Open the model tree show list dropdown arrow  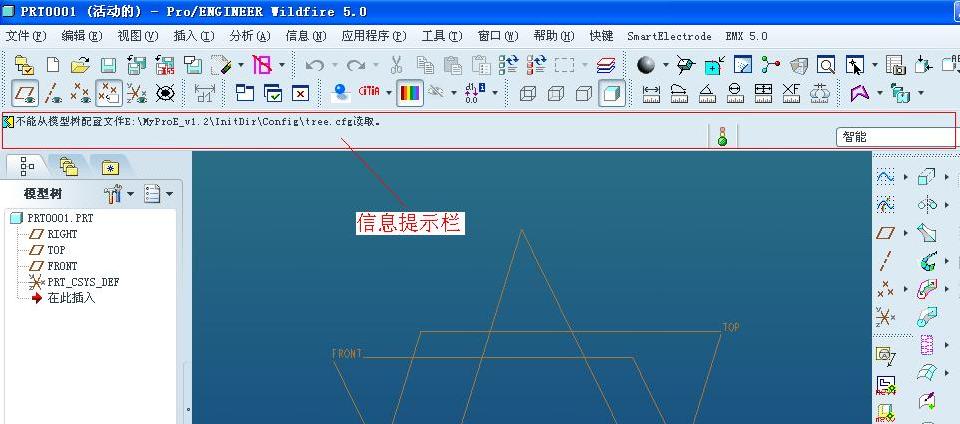click(169, 194)
